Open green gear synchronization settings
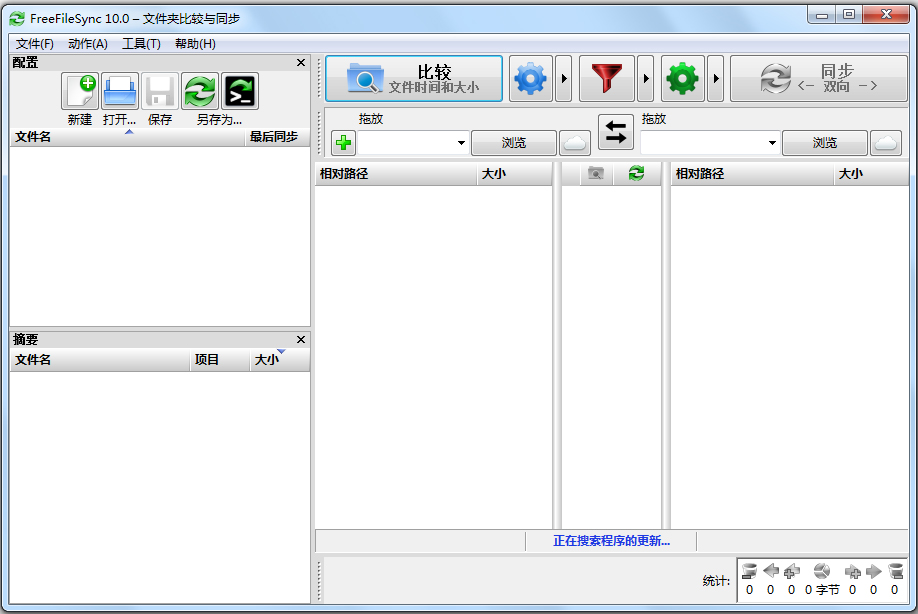This screenshot has height=614, width=918. pos(683,78)
